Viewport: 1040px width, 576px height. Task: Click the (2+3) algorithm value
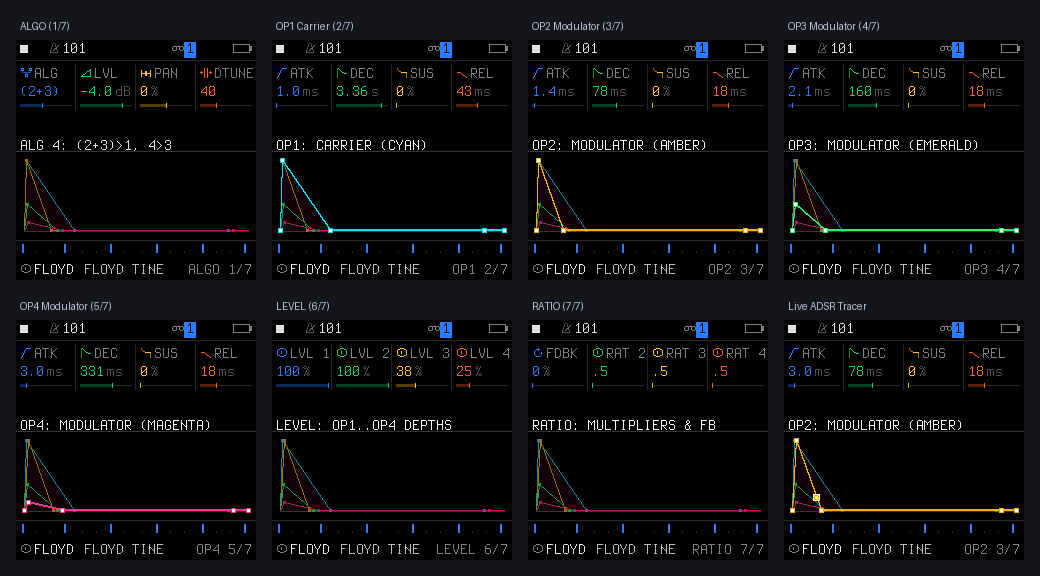pyautogui.click(x=39, y=92)
